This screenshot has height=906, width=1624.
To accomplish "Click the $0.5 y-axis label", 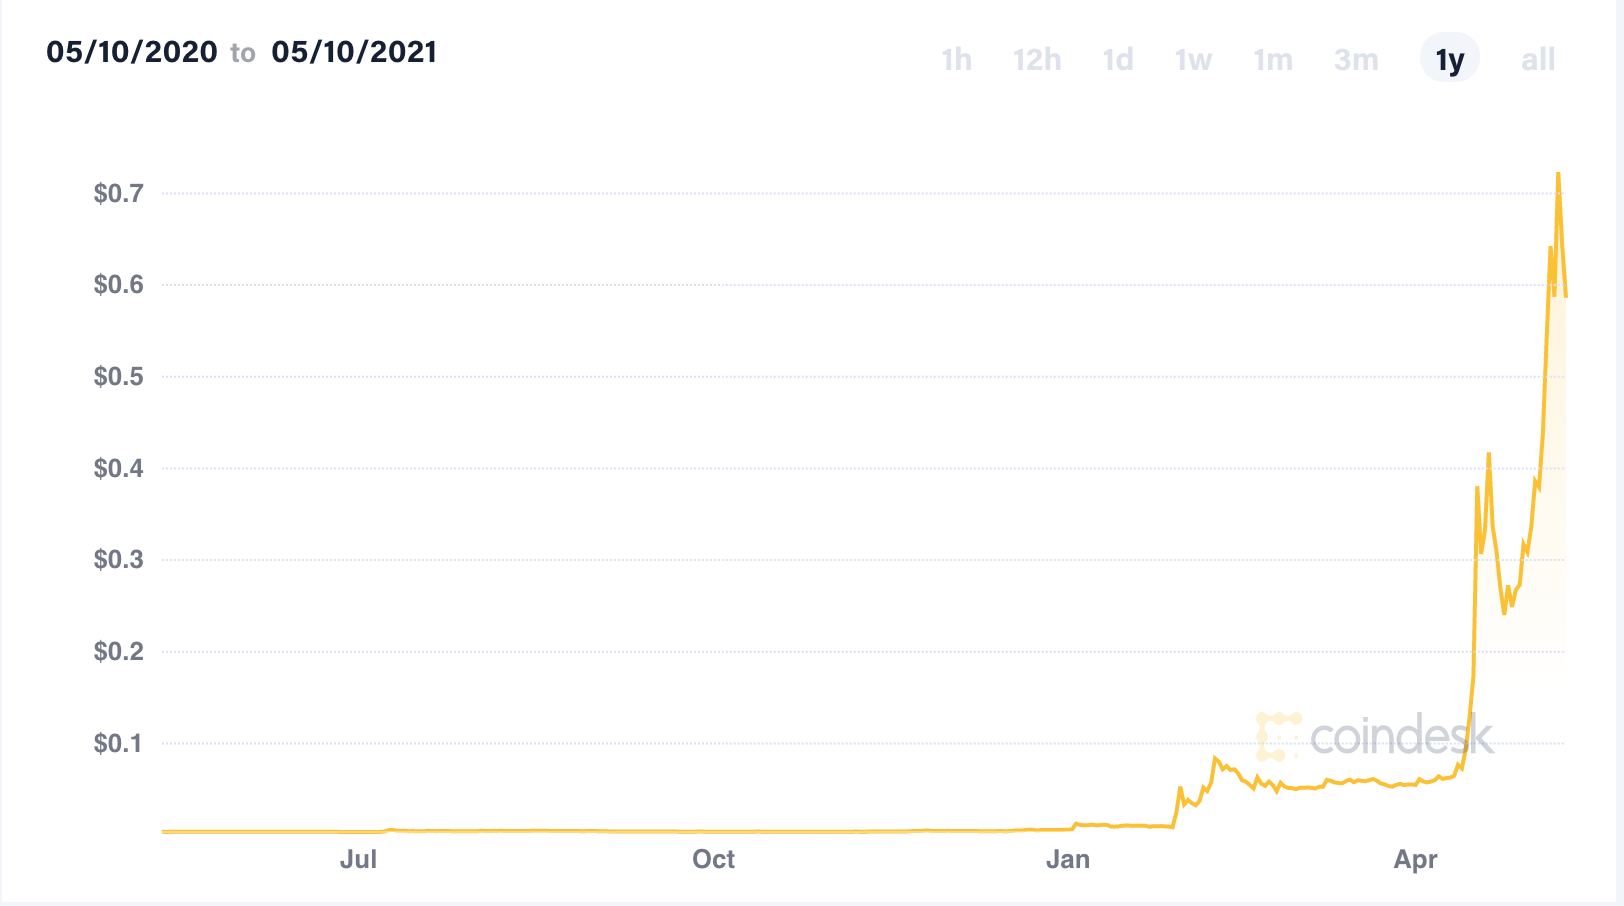I will [x=119, y=377].
